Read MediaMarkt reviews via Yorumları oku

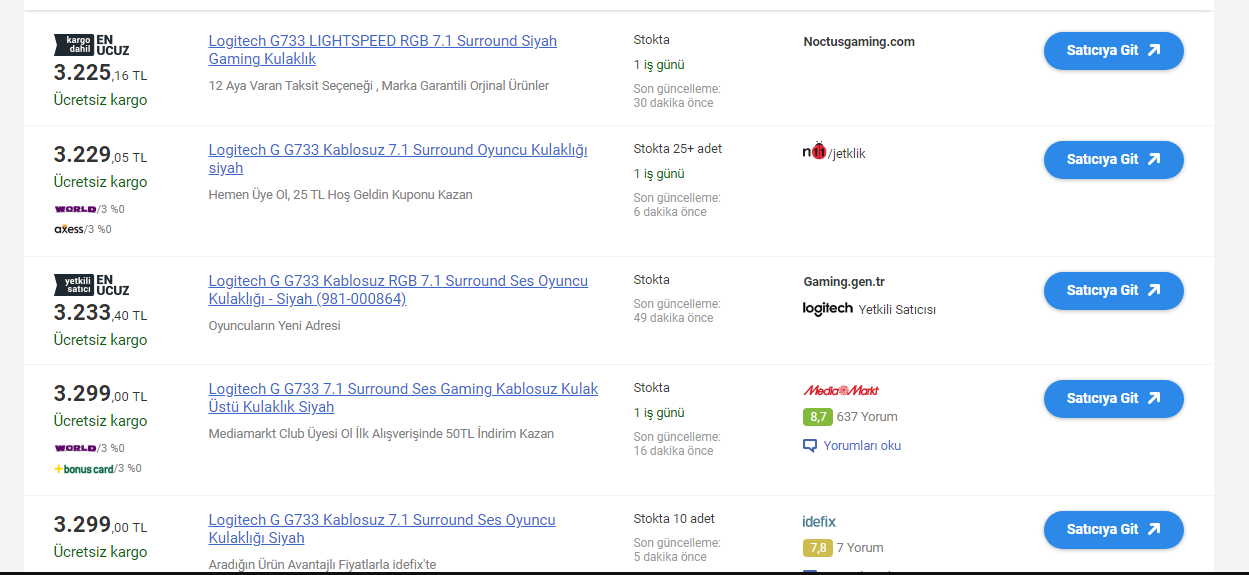[x=861, y=446]
